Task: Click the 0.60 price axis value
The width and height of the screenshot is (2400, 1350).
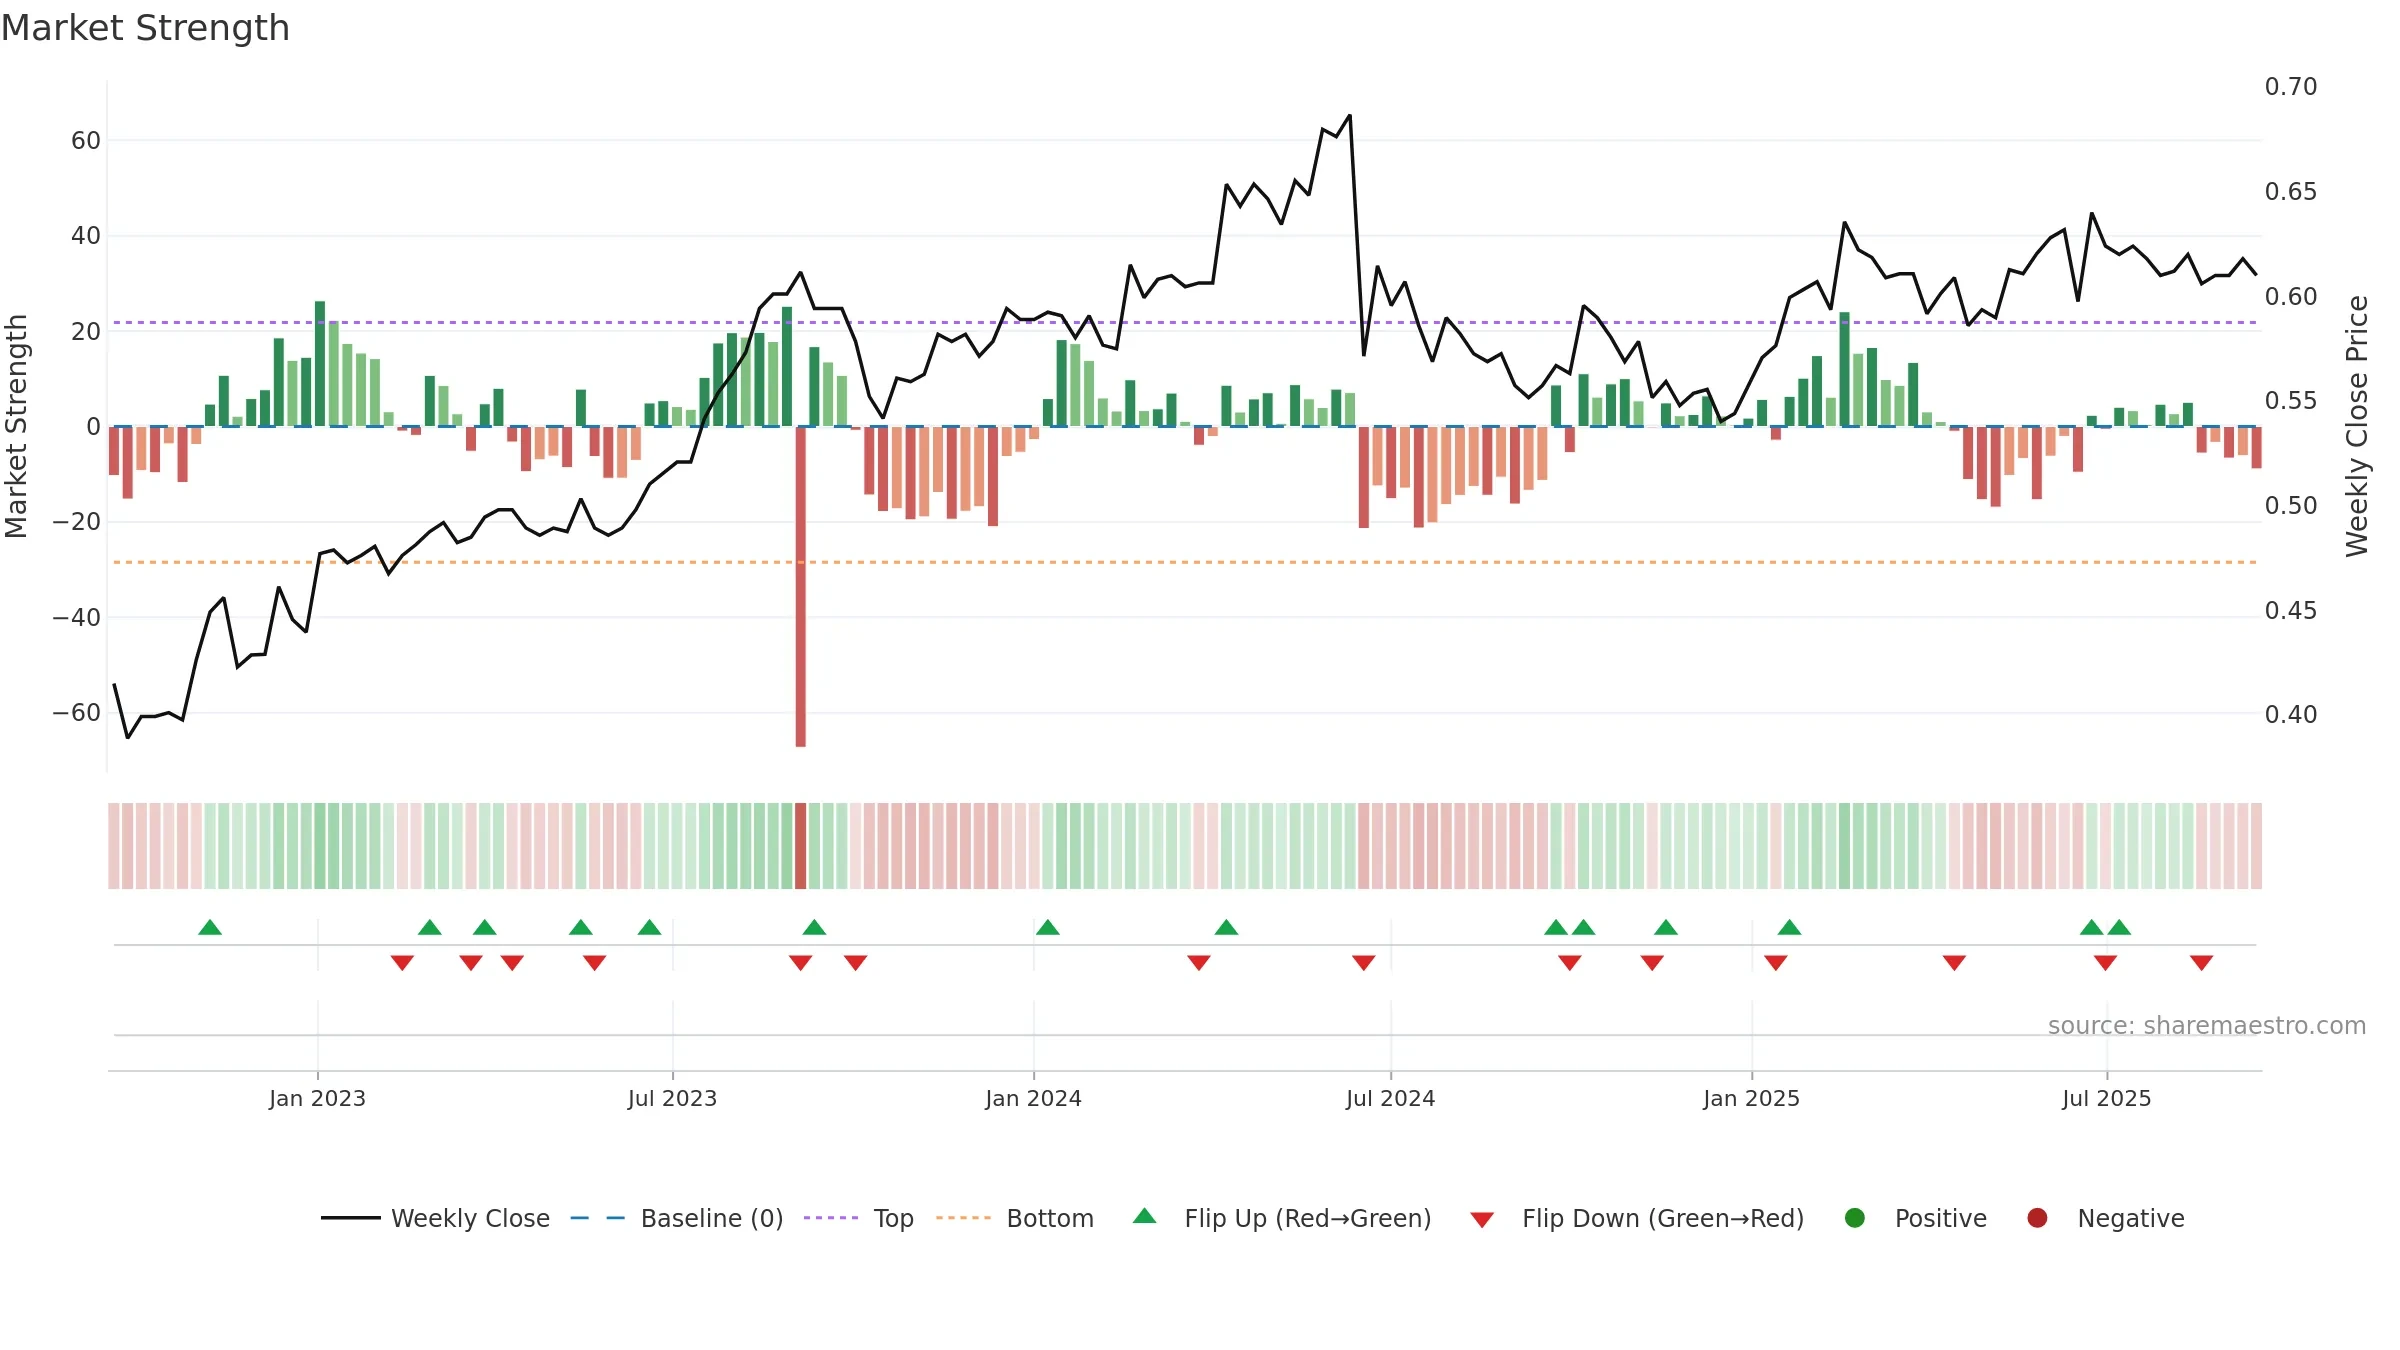Action: (2291, 297)
